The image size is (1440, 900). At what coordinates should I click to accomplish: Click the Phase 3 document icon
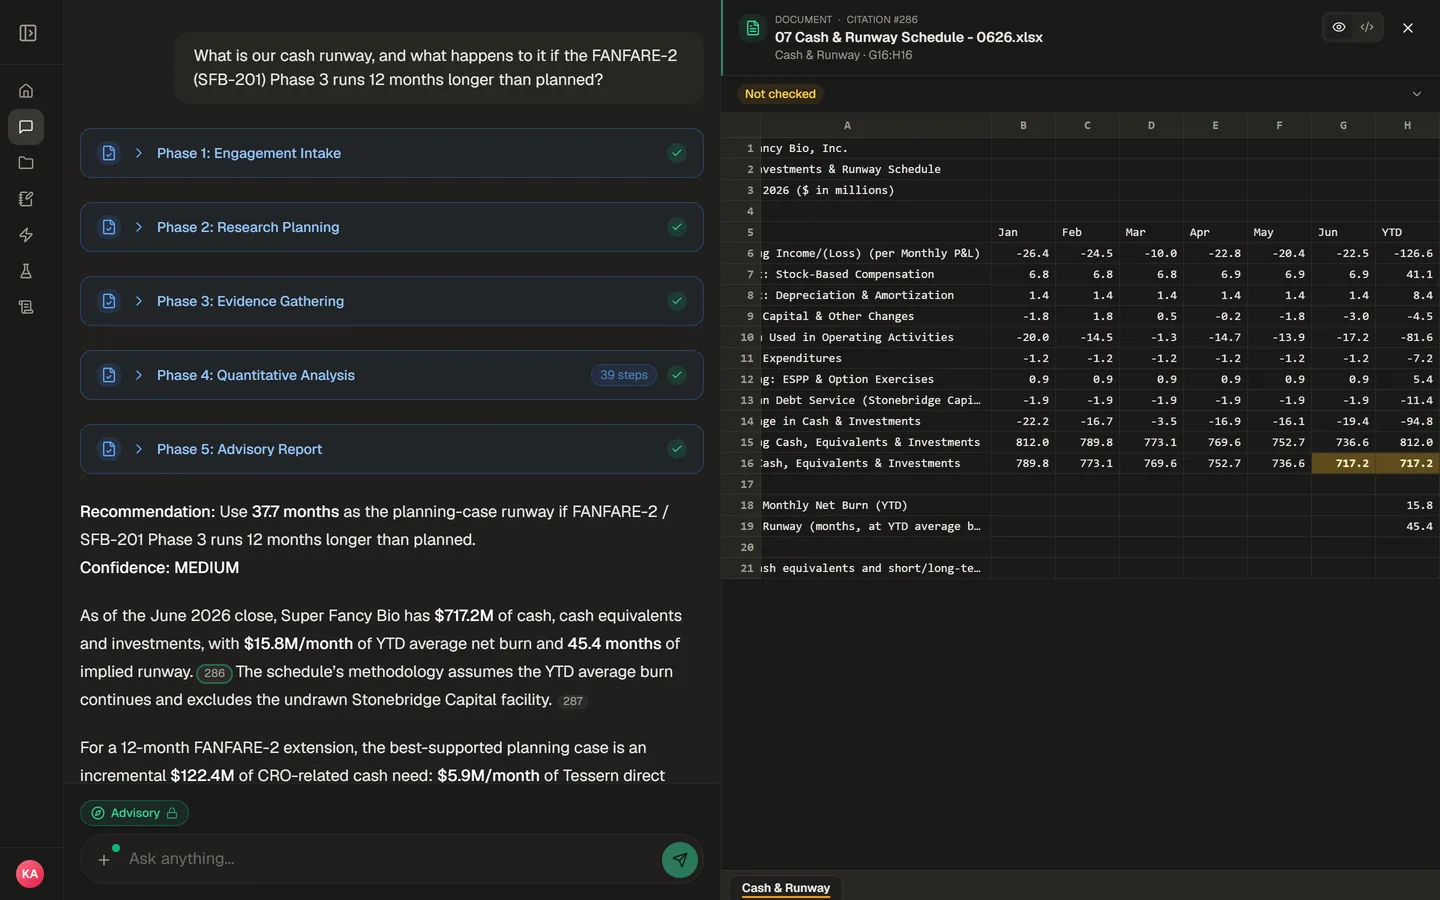tap(109, 301)
